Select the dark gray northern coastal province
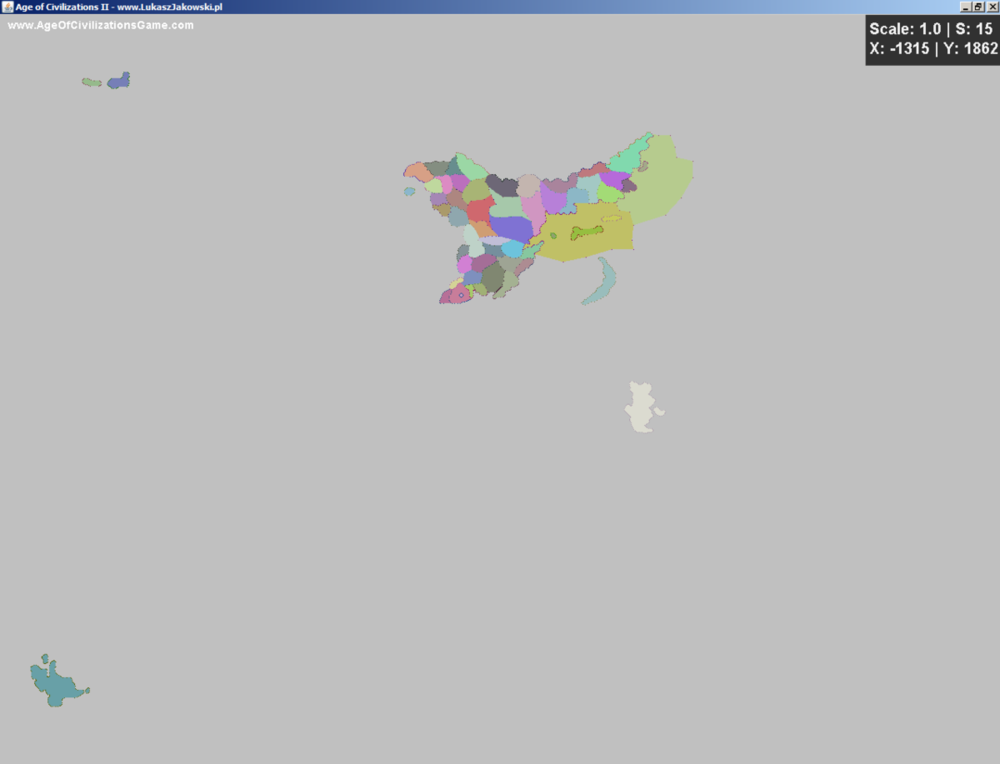1000x764 pixels. pyautogui.click(x=503, y=186)
